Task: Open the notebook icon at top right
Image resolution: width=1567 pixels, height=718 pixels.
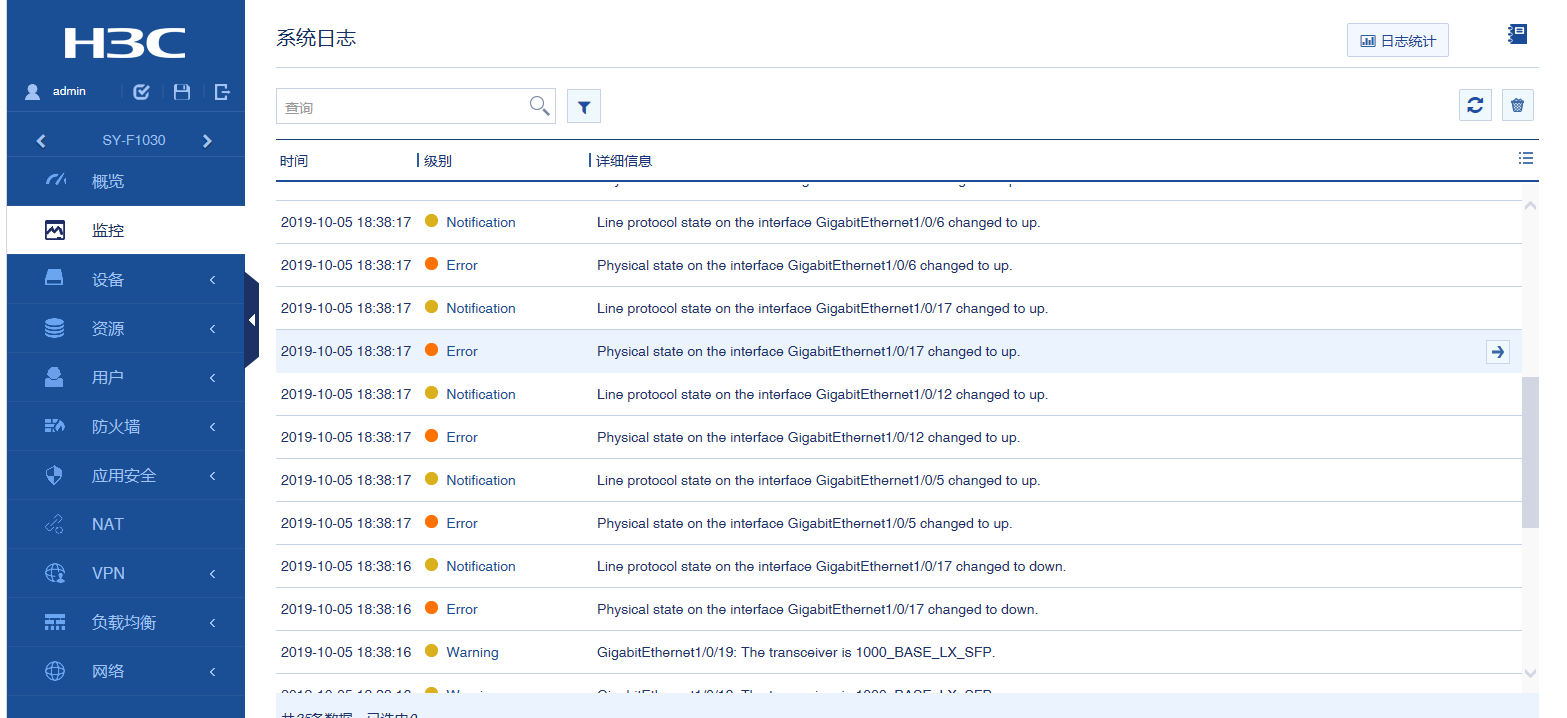Action: pyautogui.click(x=1517, y=35)
